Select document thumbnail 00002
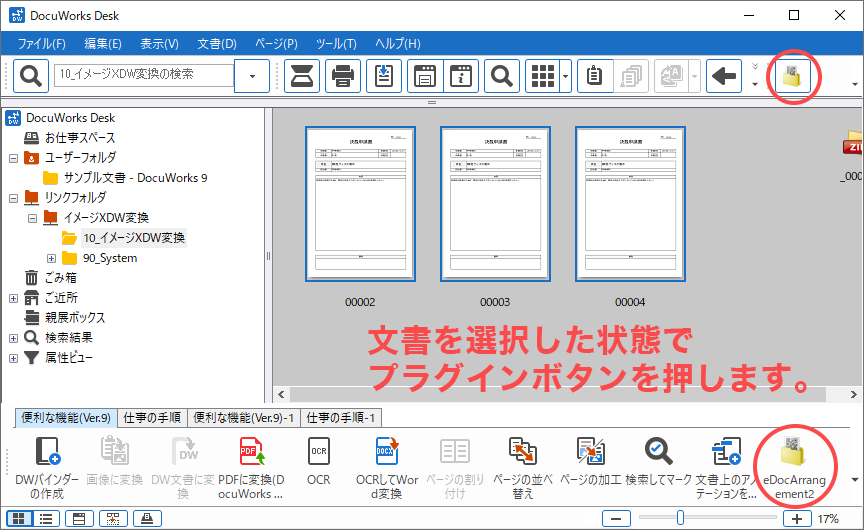 [360, 204]
